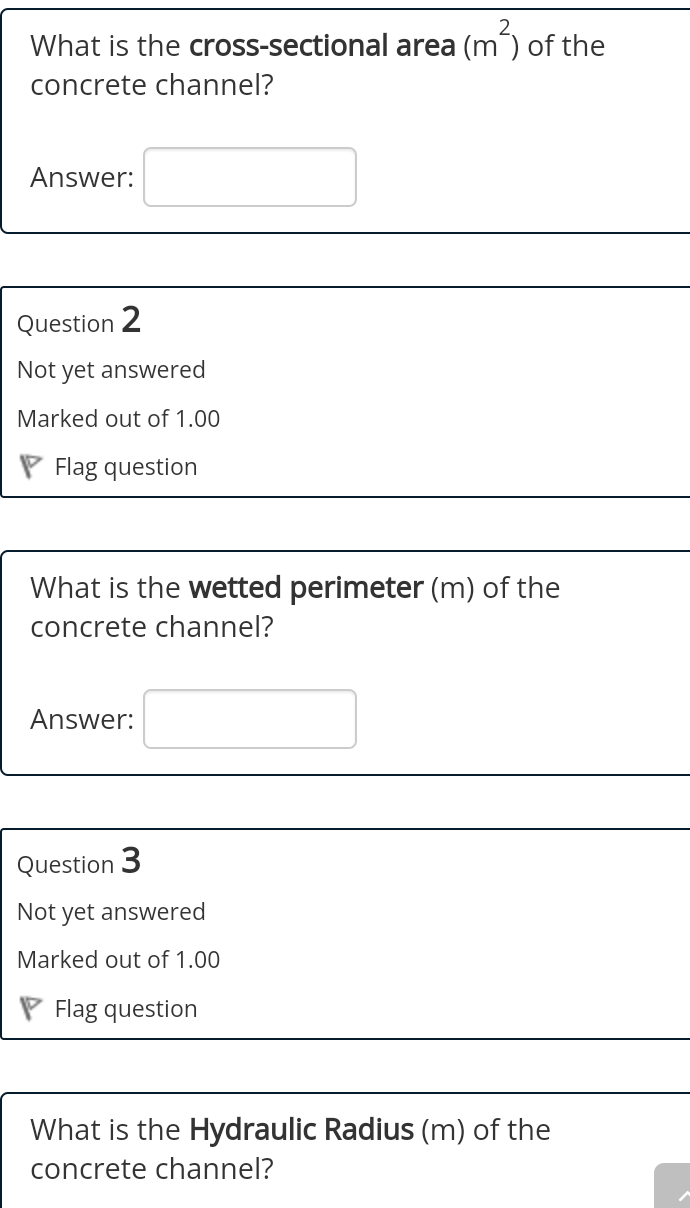Viewport: 690px width, 1208px height.
Task: Click the 'Answer:' label for wetted perimeter
Action: tap(82, 720)
